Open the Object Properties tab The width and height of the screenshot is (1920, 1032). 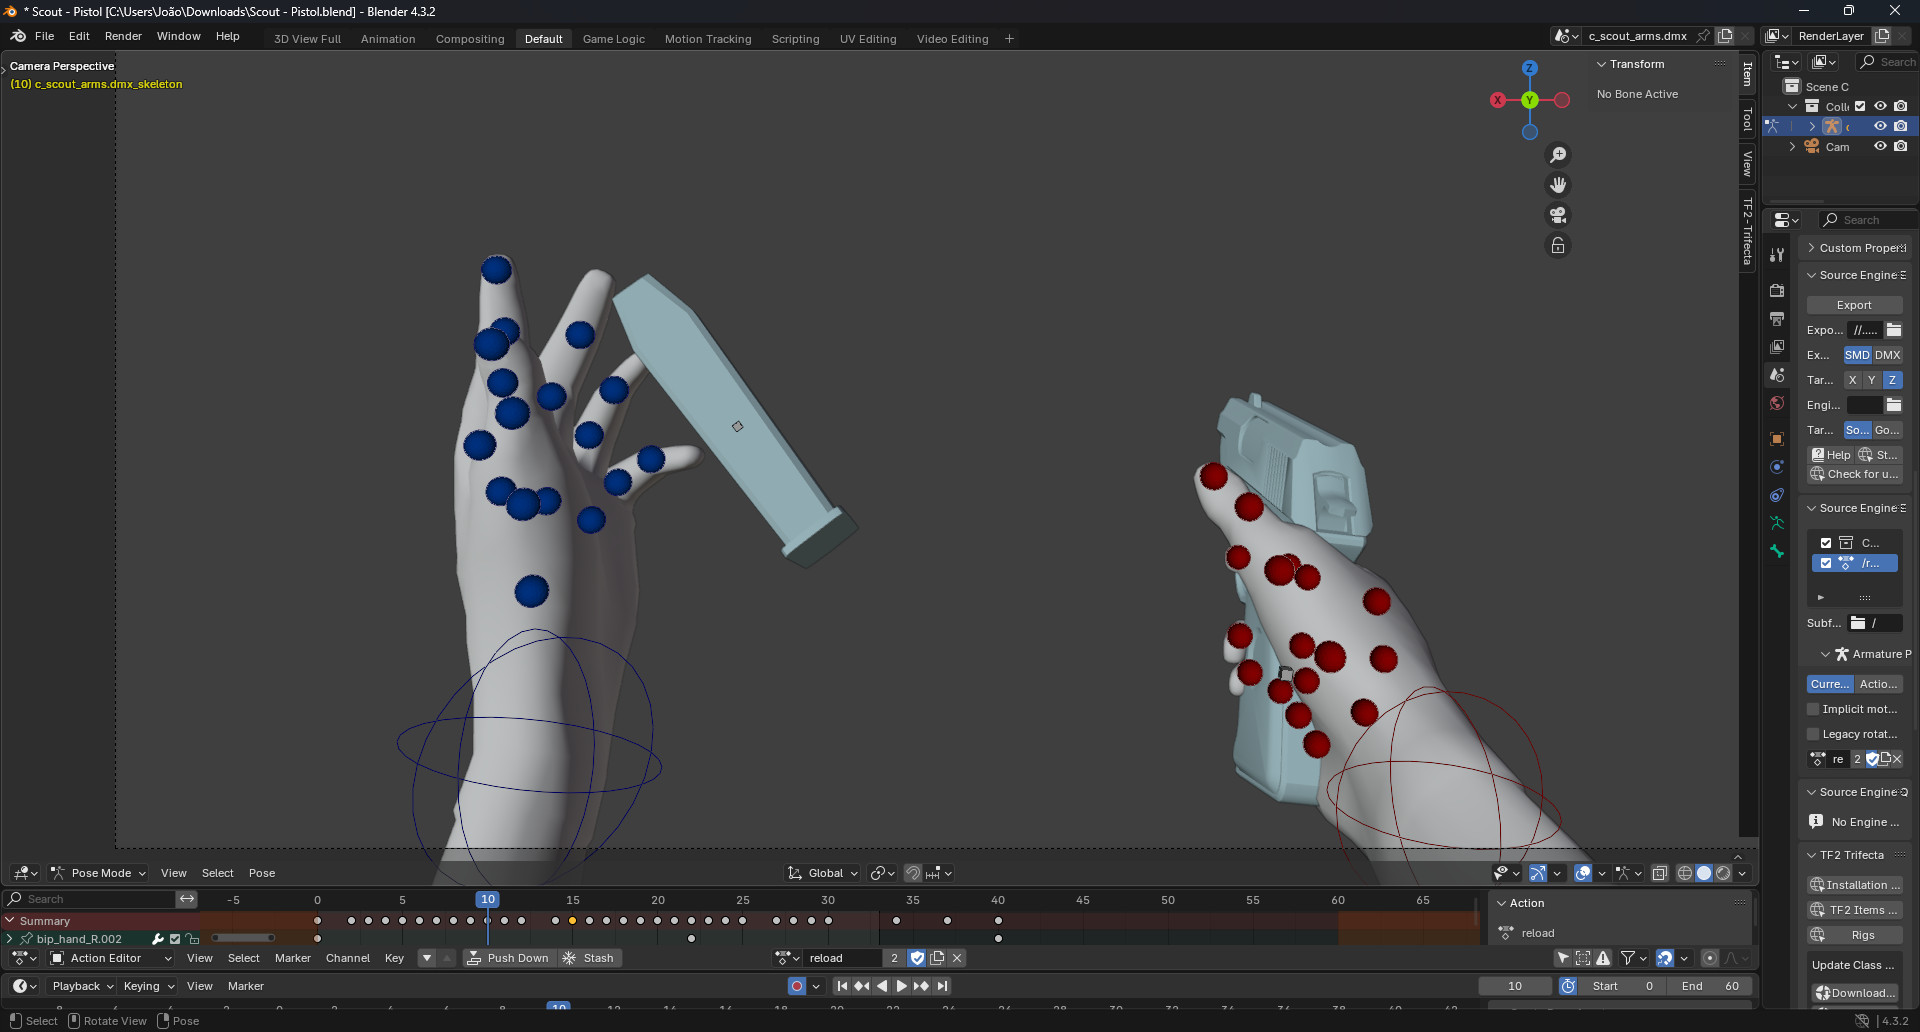(1777, 438)
